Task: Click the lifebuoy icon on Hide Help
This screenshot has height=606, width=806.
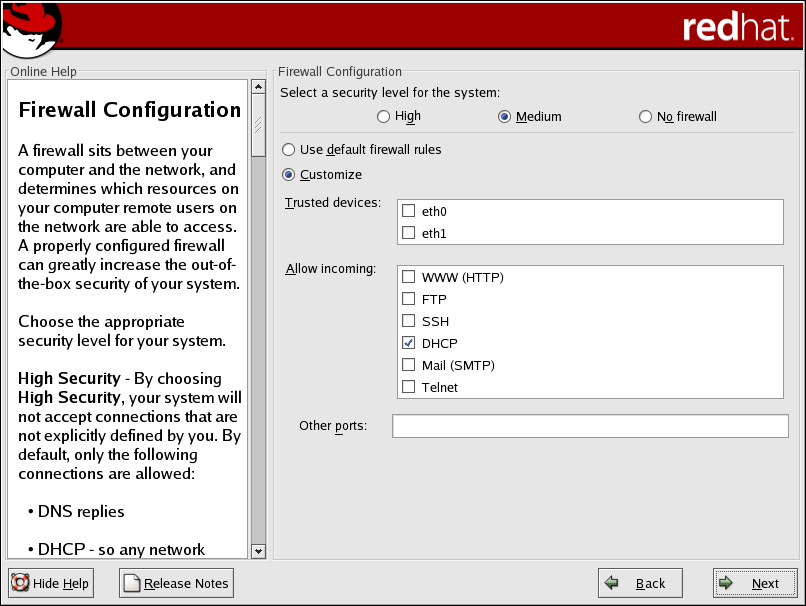Action: coord(21,583)
